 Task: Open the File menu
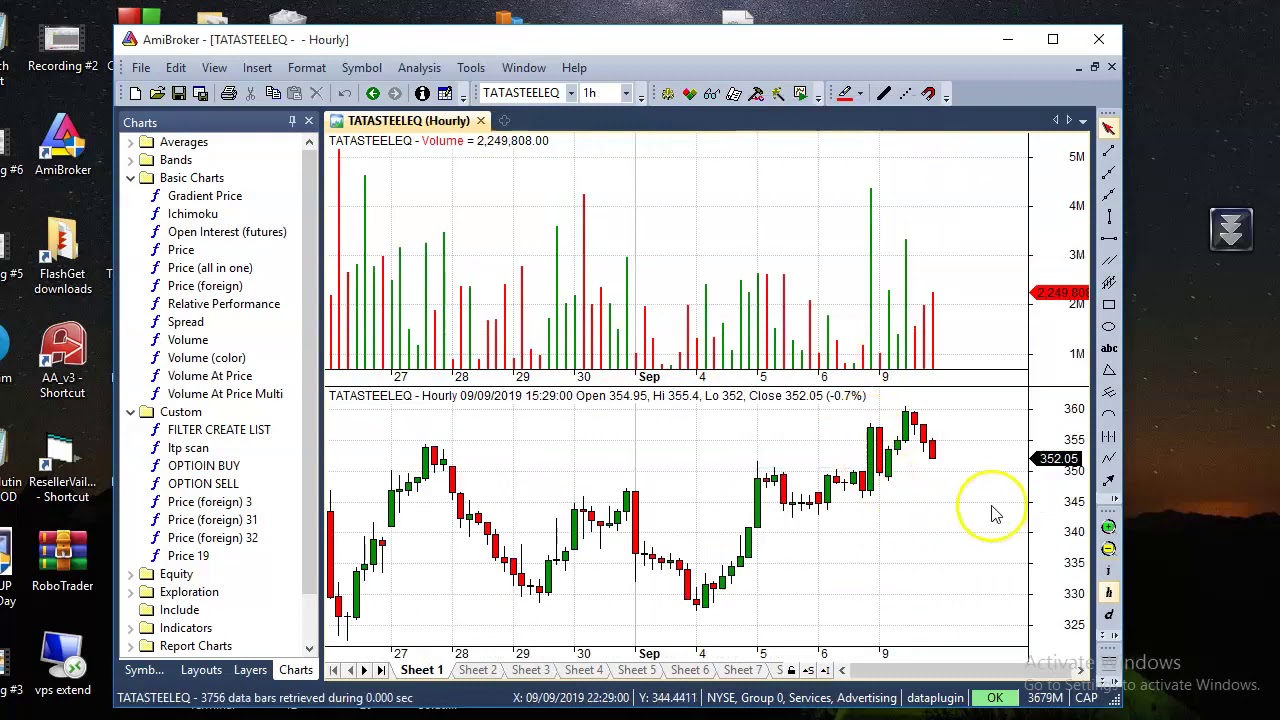click(141, 68)
